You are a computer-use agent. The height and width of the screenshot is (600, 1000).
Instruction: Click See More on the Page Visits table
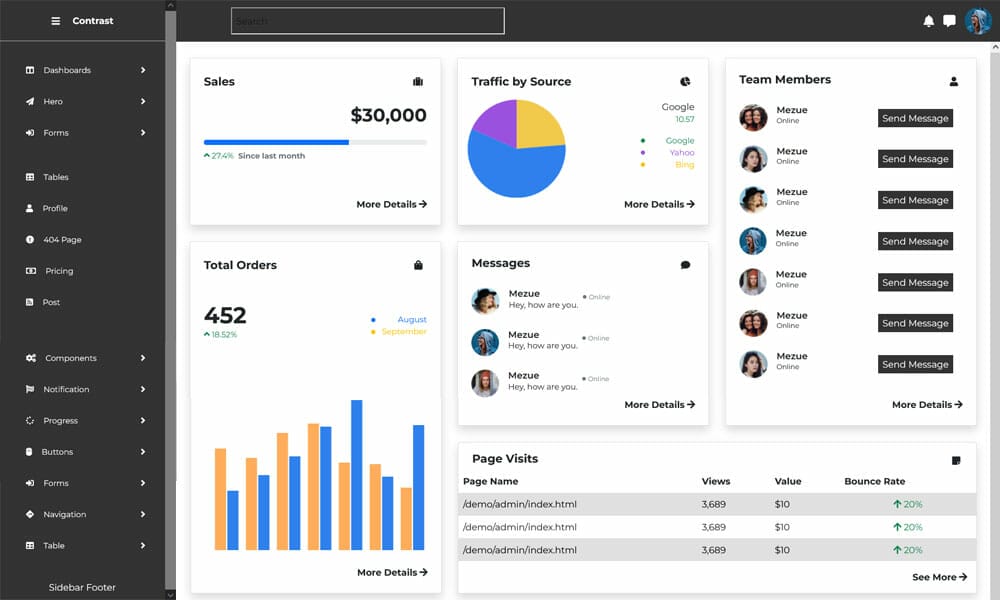coord(938,577)
